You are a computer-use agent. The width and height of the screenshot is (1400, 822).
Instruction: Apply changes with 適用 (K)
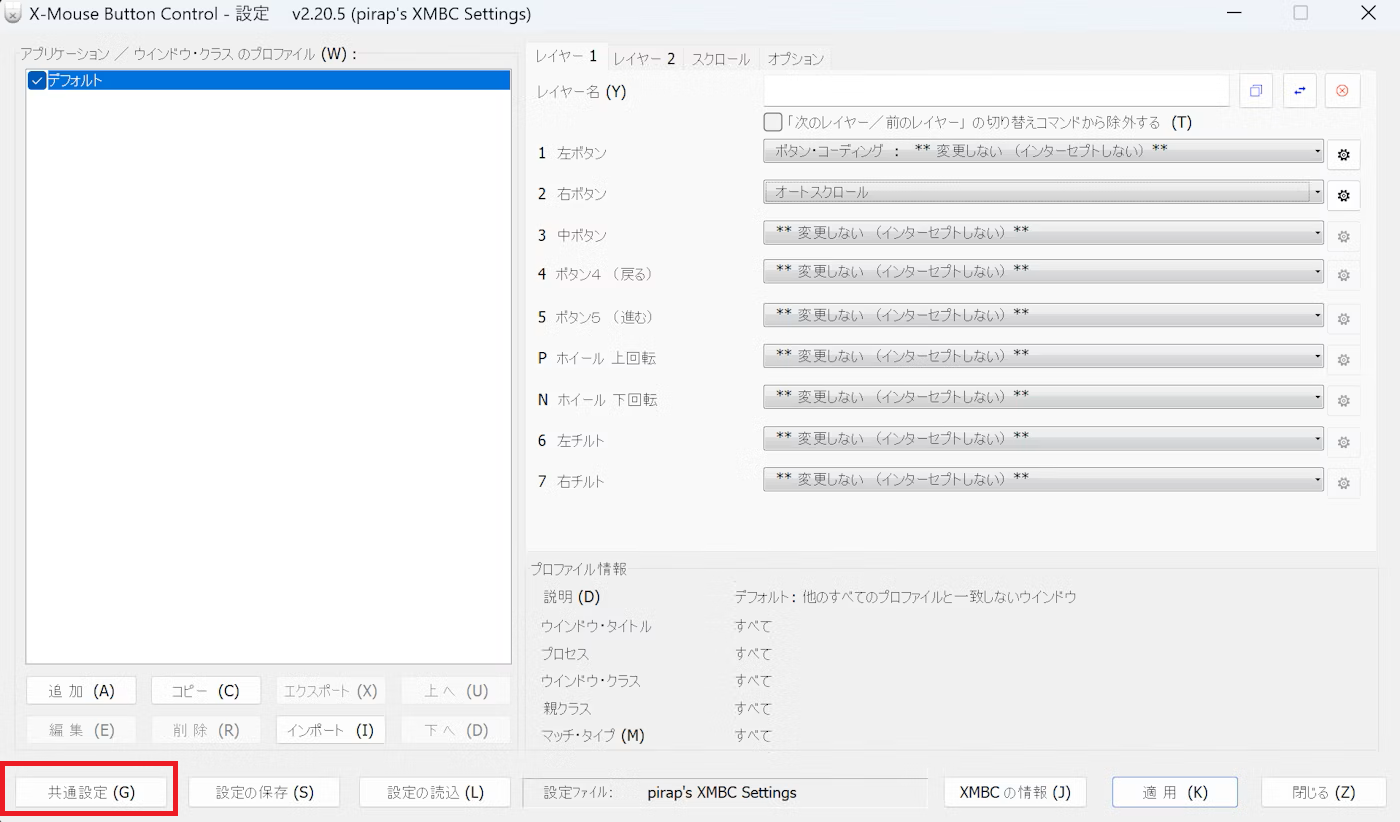pos(1175,792)
